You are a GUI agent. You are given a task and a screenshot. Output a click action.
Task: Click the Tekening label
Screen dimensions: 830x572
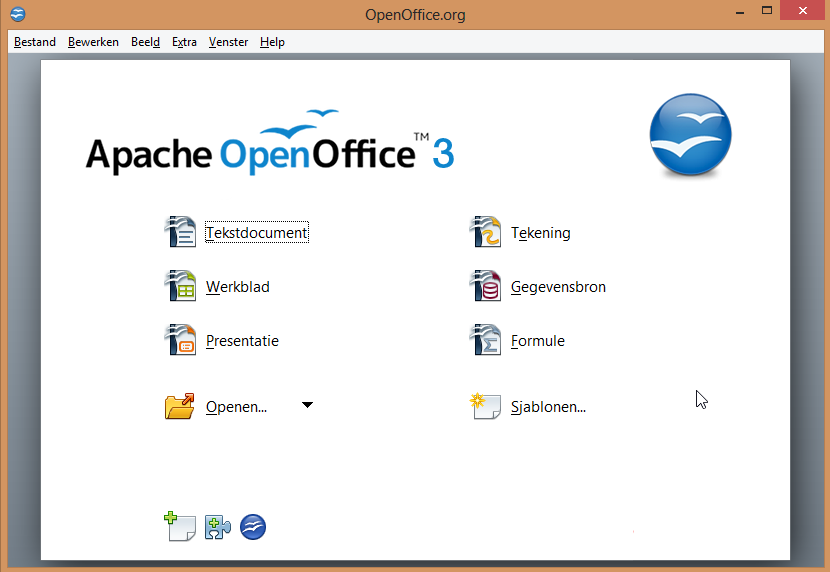point(540,233)
